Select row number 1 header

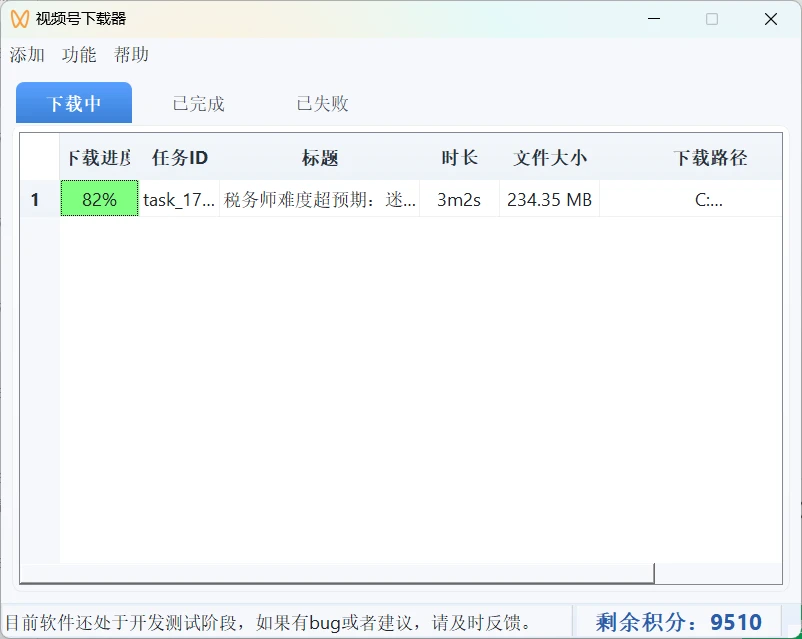tap(40, 199)
